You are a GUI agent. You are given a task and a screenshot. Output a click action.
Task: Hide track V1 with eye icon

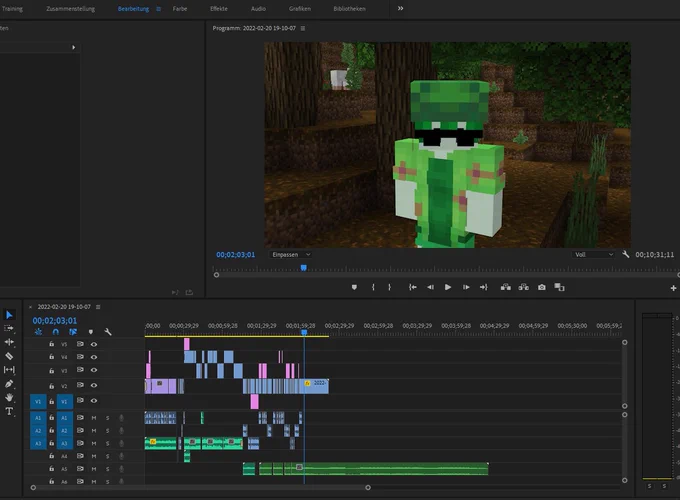pyautogui.click(x=94, y=401)
